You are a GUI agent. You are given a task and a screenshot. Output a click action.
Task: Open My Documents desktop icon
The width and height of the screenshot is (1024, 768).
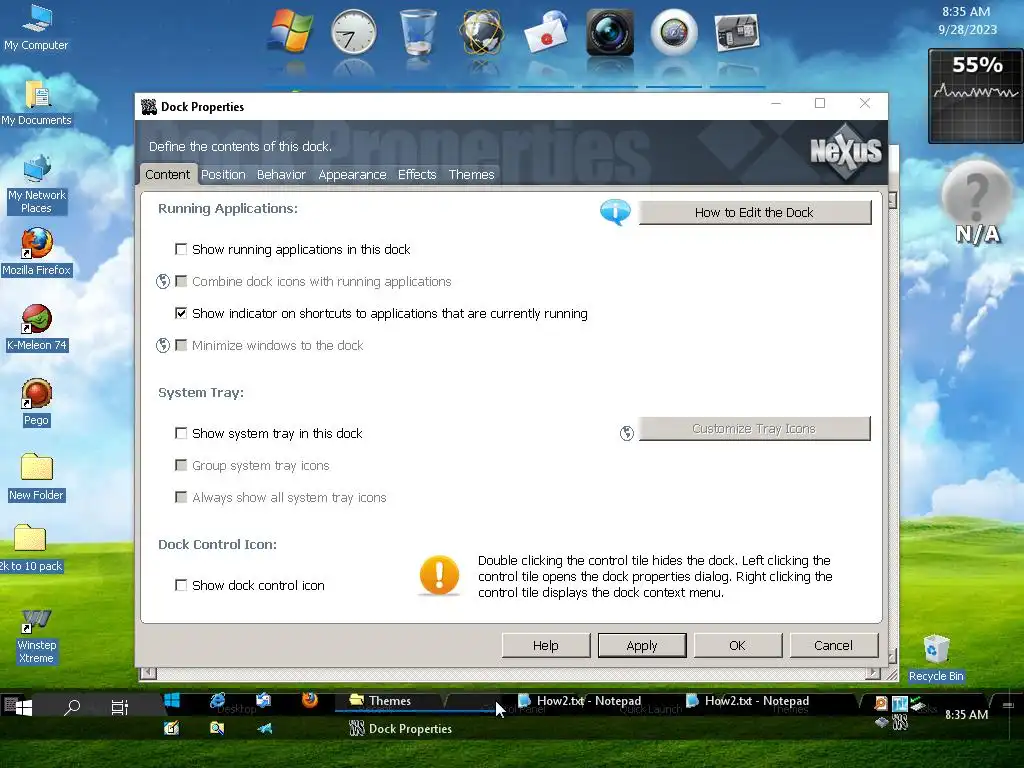tap(36, 103)
